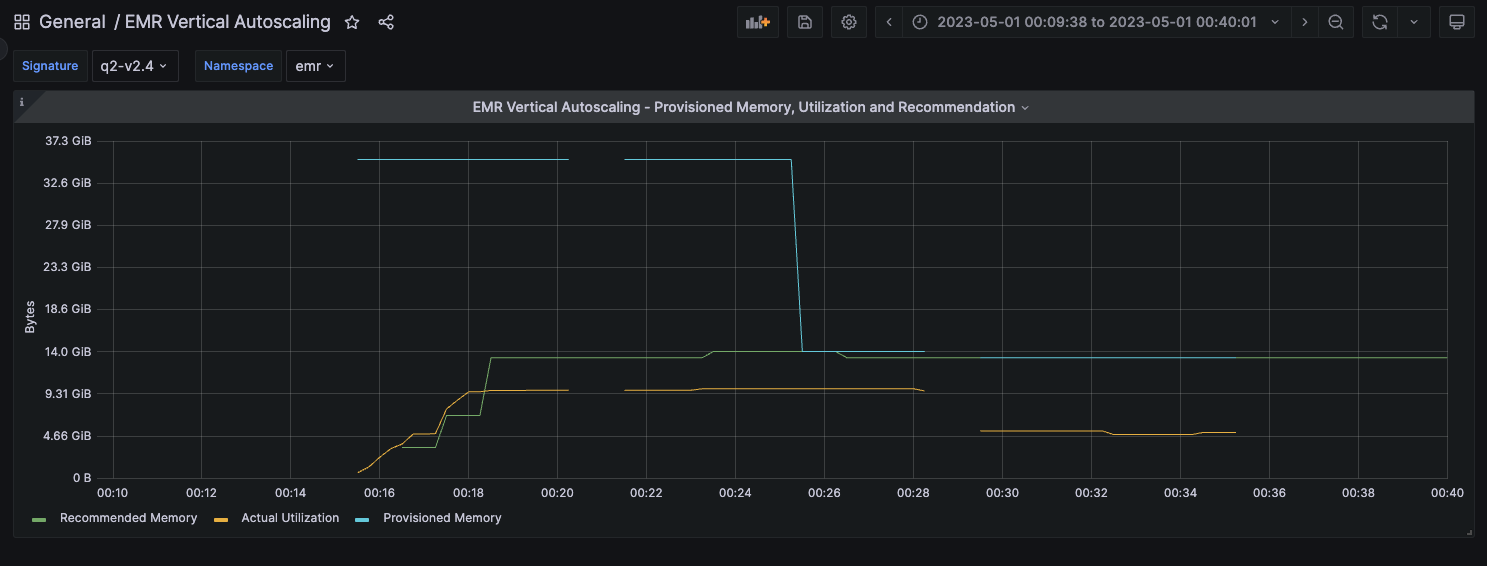Toggle Actual Utilization series in legend

[290, 518]
